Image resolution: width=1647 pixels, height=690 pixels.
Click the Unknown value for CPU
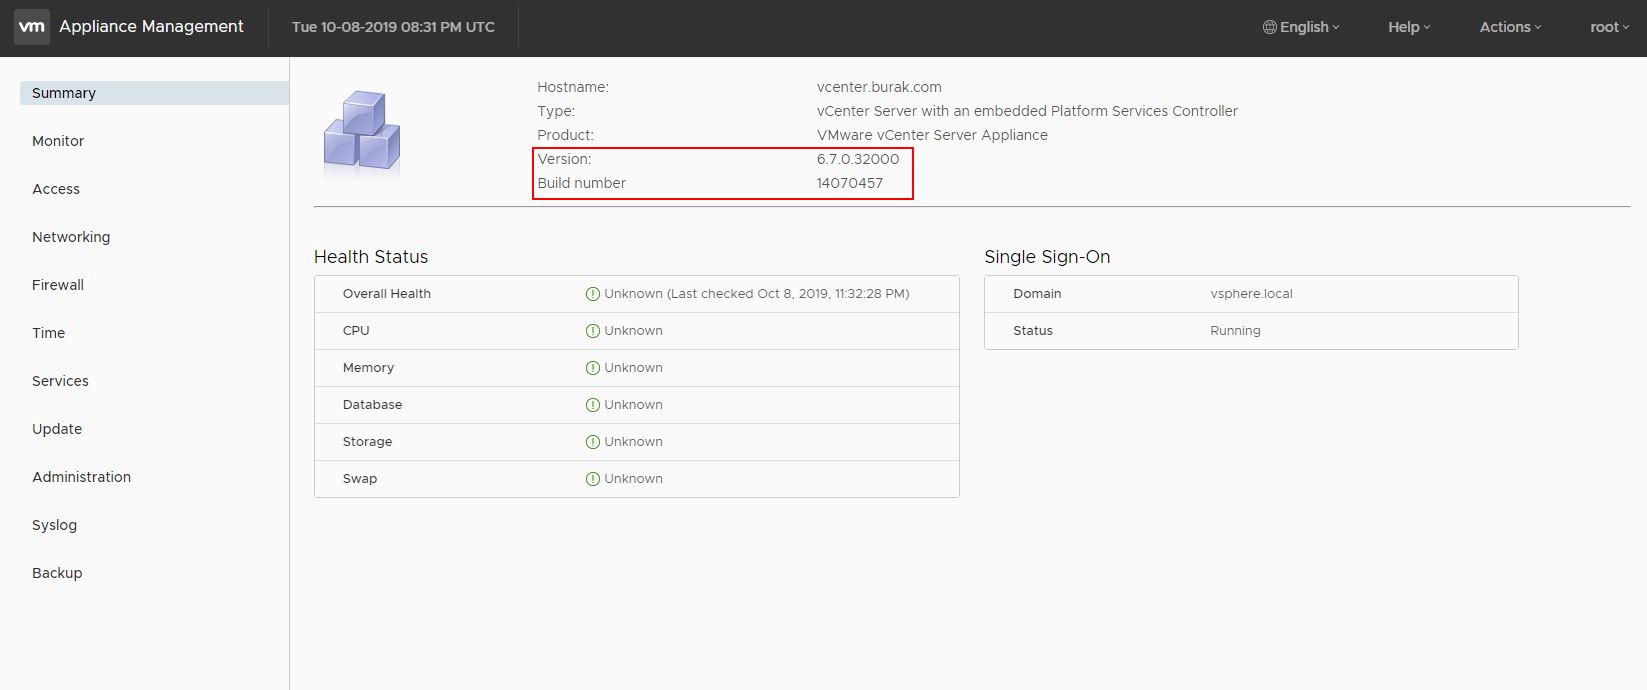(x=633, y=331)
